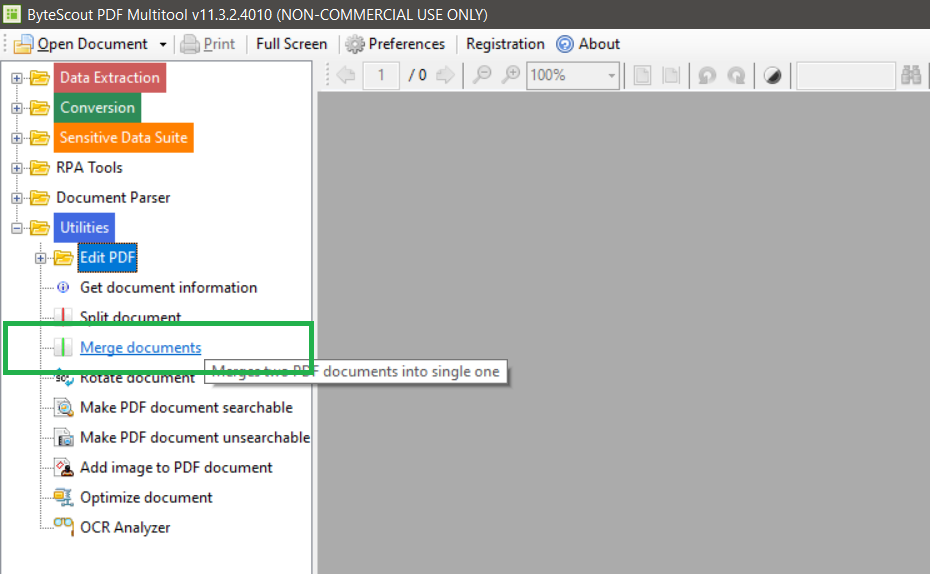
Task: Click the Open Document toolbar button
Action: click(81, 44)
